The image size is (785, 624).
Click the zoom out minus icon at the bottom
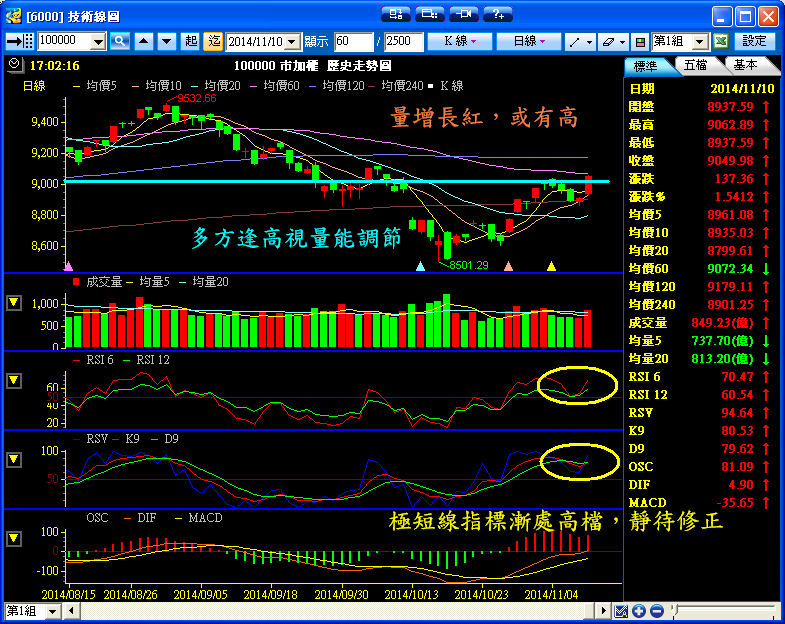click(657, 611)
